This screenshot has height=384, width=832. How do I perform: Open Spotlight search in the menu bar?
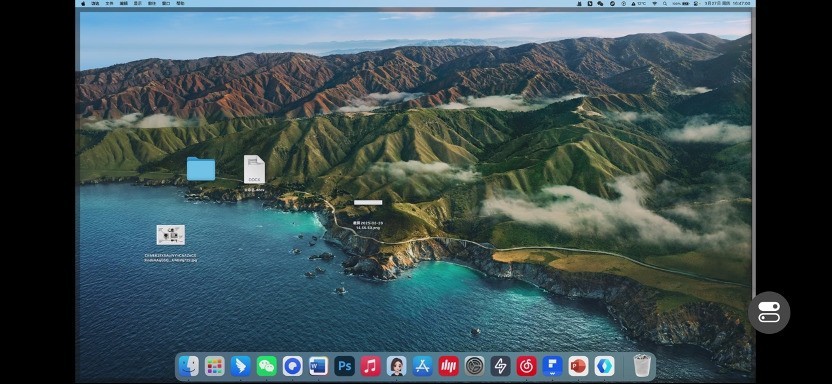click(665, 3)
